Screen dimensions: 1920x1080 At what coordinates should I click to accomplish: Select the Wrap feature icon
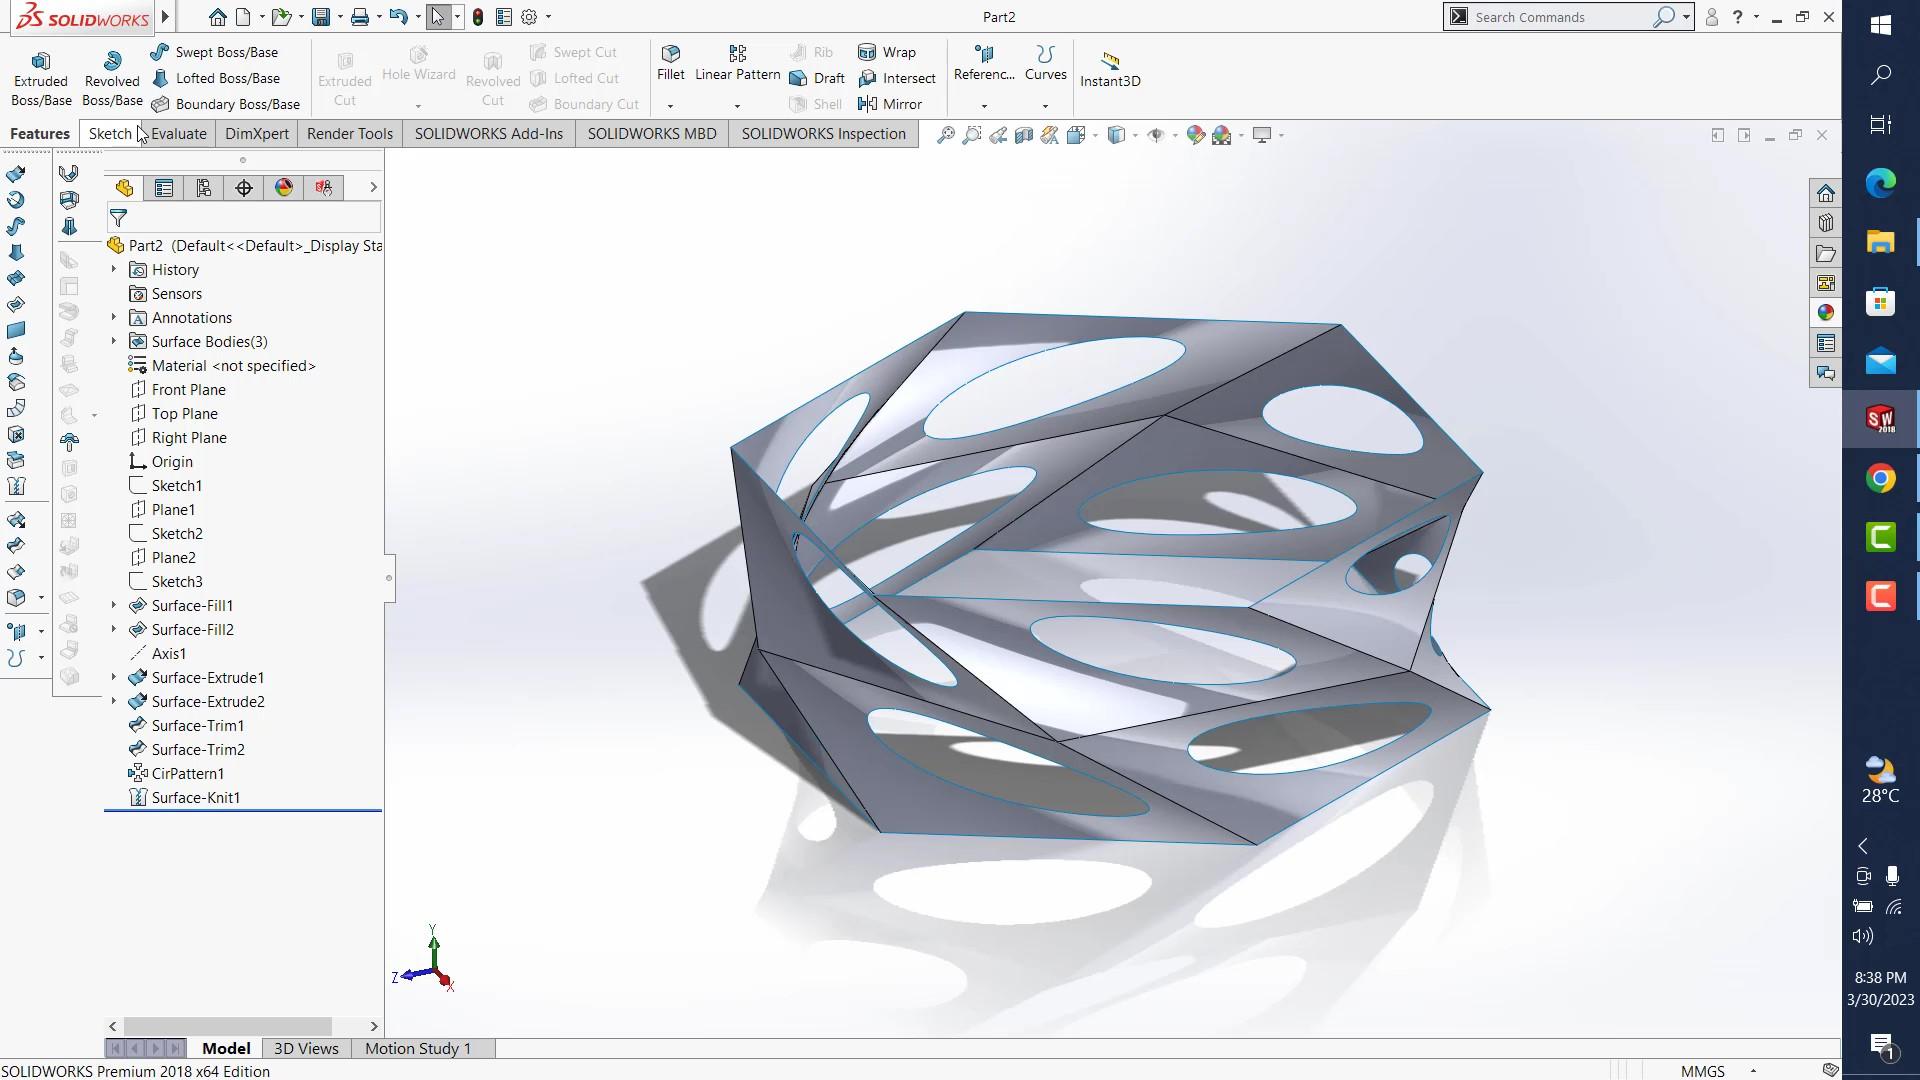[867, 52]
